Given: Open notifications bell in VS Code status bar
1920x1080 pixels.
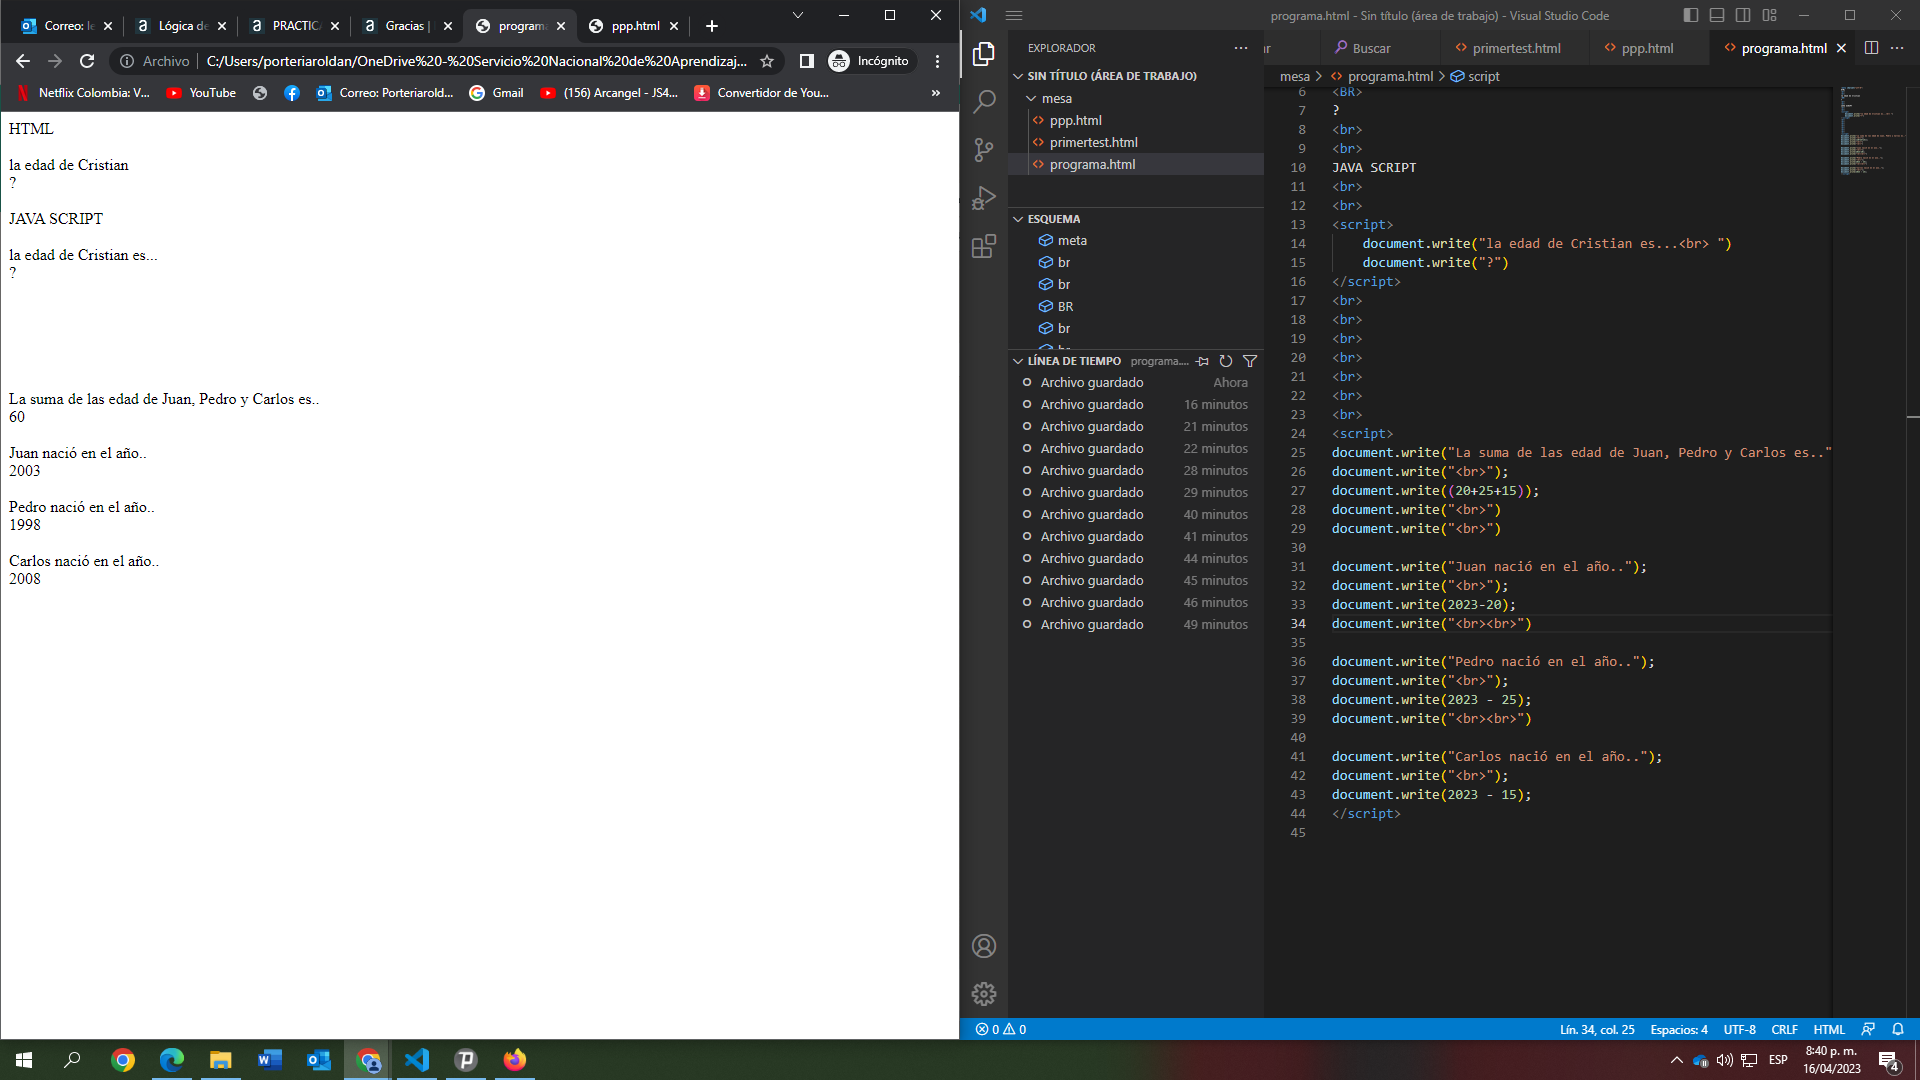Looking at the screenshot, I should (x=1898, y=1029).
